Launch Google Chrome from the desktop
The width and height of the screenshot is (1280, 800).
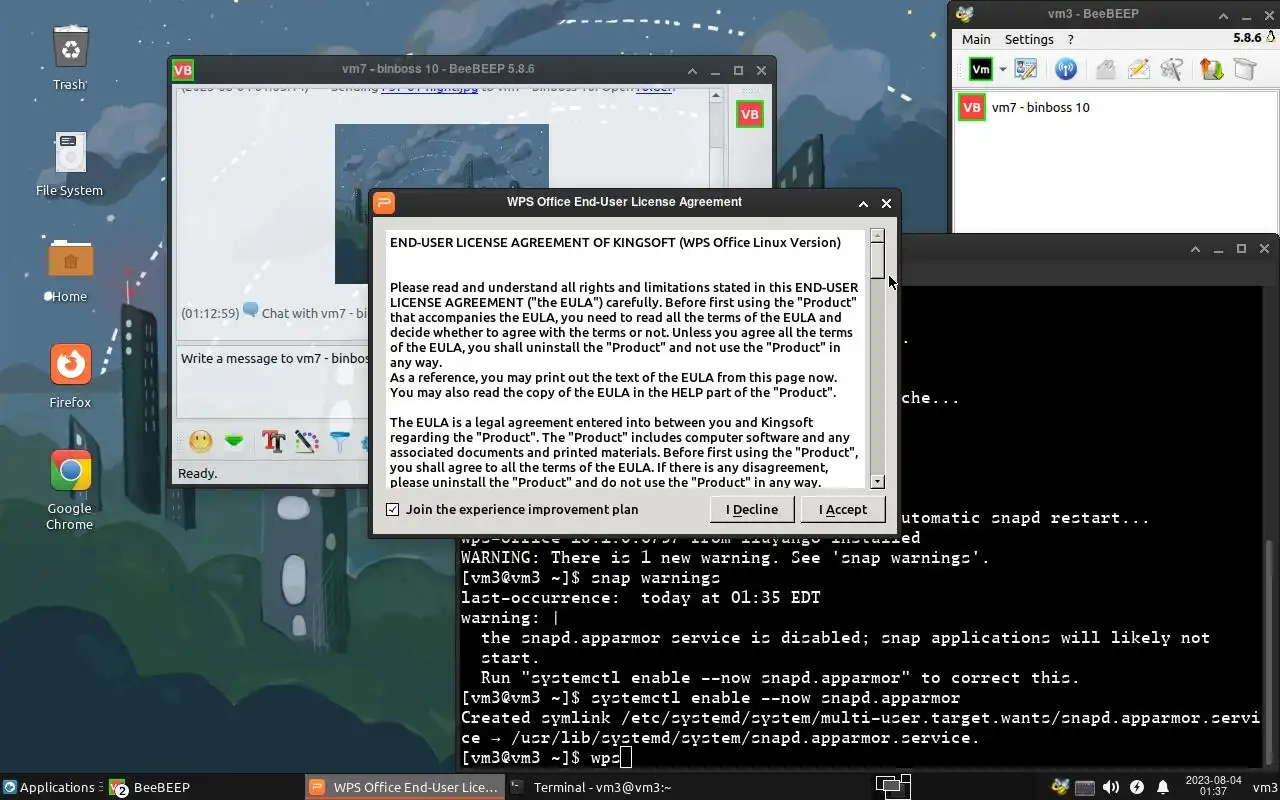pos(70,488)
